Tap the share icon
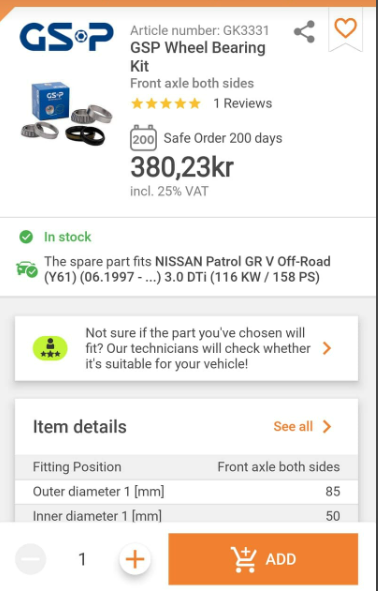This screenshot has height=591, width=378. tap(305, 32)
